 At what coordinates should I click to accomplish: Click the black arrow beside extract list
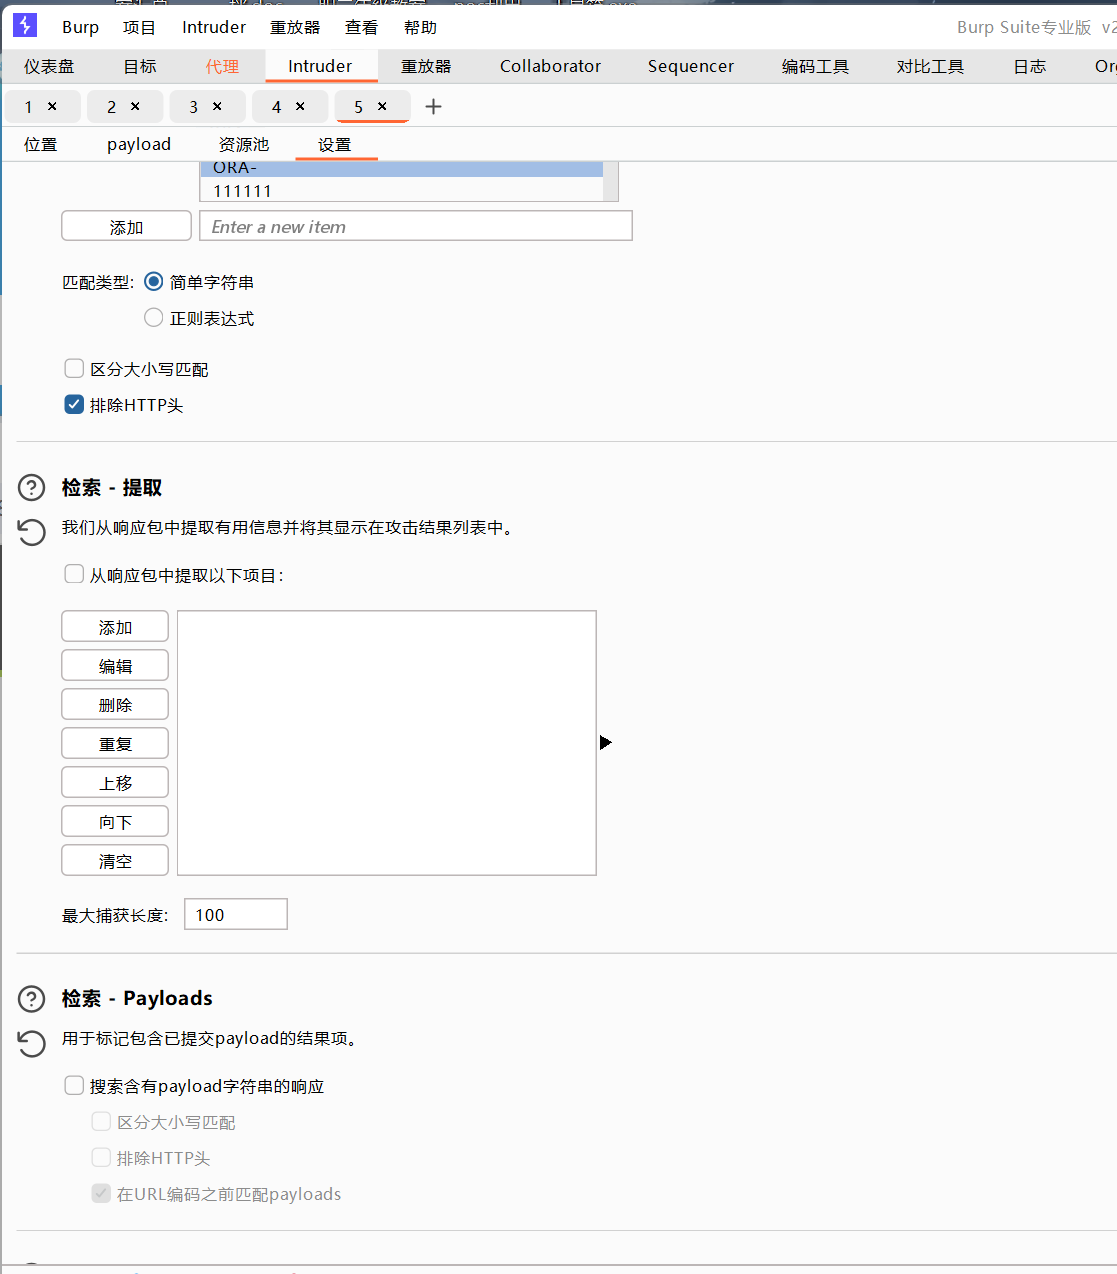(605, 742)
